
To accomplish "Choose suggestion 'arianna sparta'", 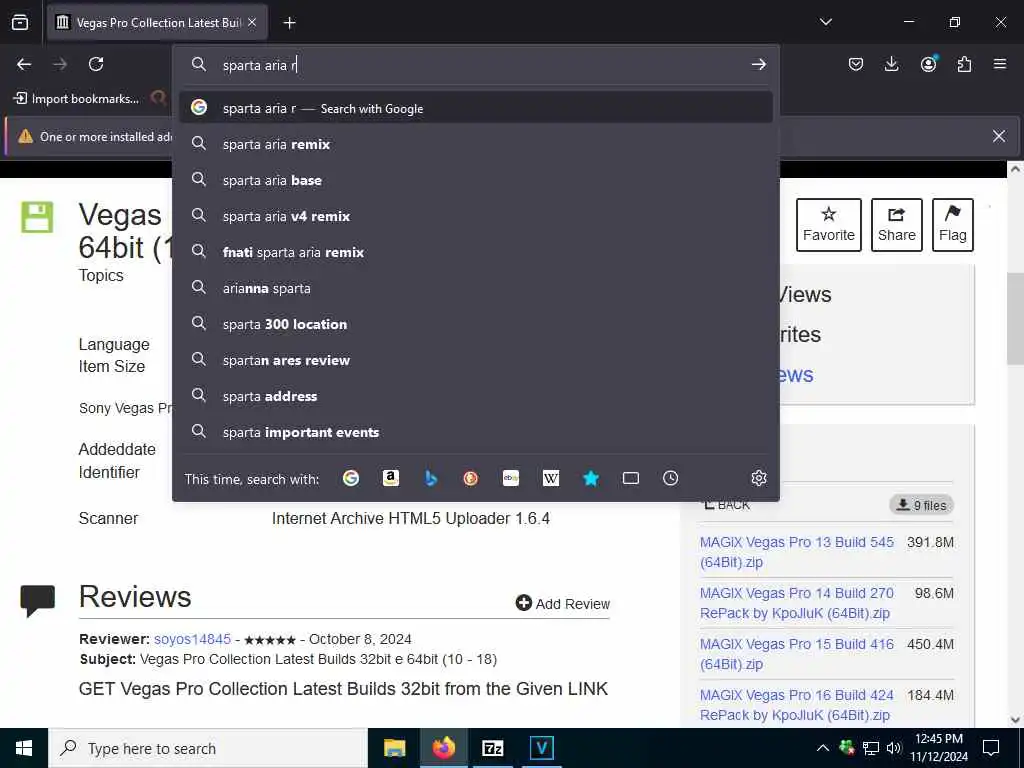I will coord(475,288).
